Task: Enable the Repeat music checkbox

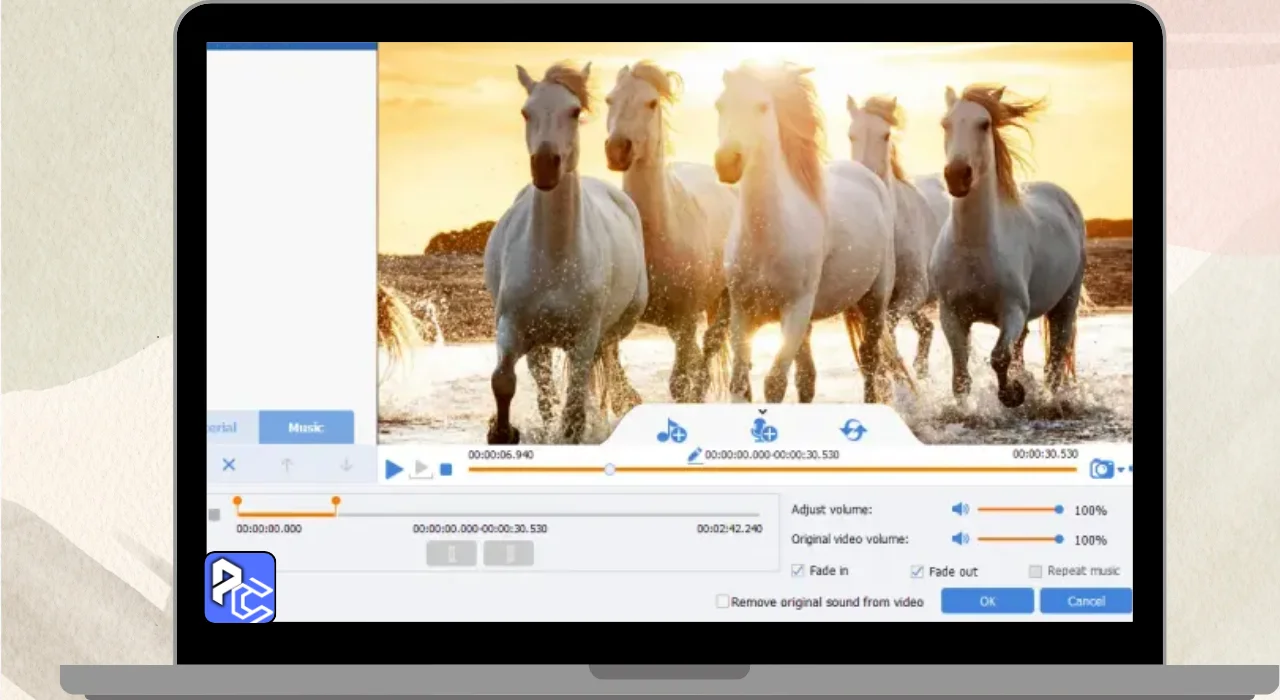Action: (1036, 572)
